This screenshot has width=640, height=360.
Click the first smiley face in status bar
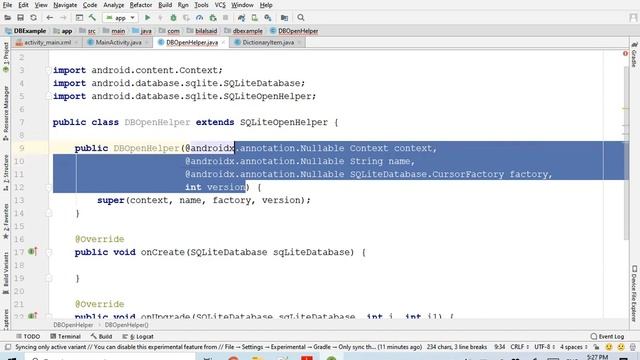click(x=609, y=347)
